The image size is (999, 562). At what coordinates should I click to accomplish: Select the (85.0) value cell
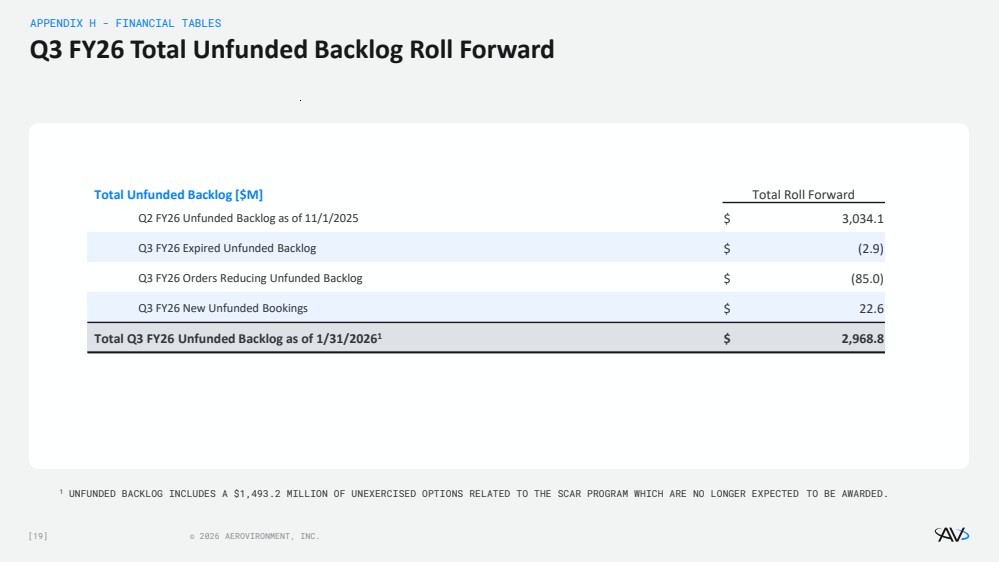coord(866,278)
